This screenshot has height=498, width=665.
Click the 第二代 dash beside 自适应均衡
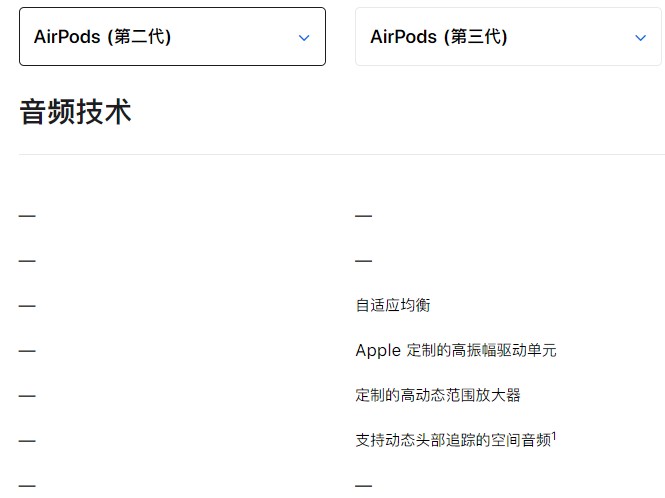(x=27, y=306)
